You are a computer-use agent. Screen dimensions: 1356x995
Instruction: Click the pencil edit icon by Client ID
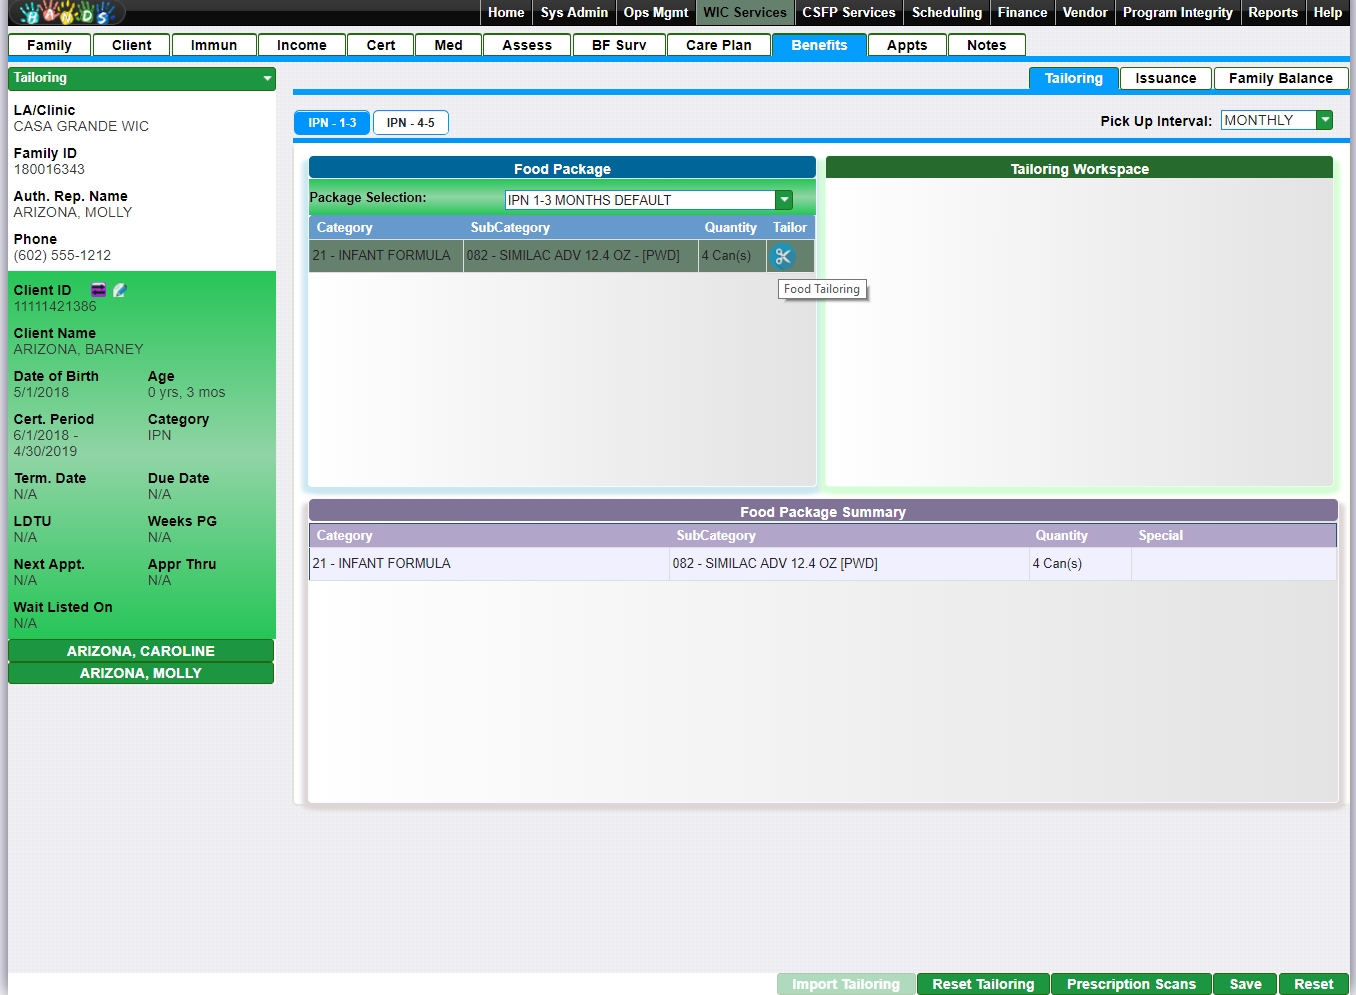(120, 290)
